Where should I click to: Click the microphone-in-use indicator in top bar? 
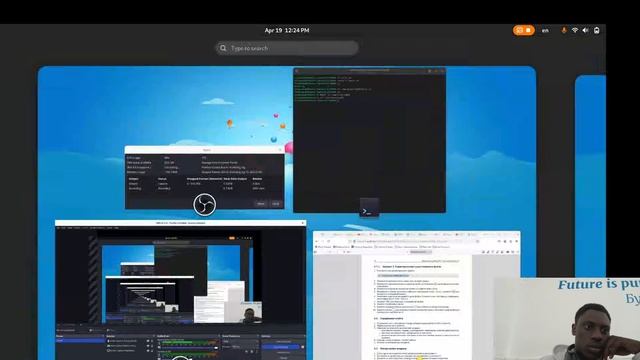(564, 30)
